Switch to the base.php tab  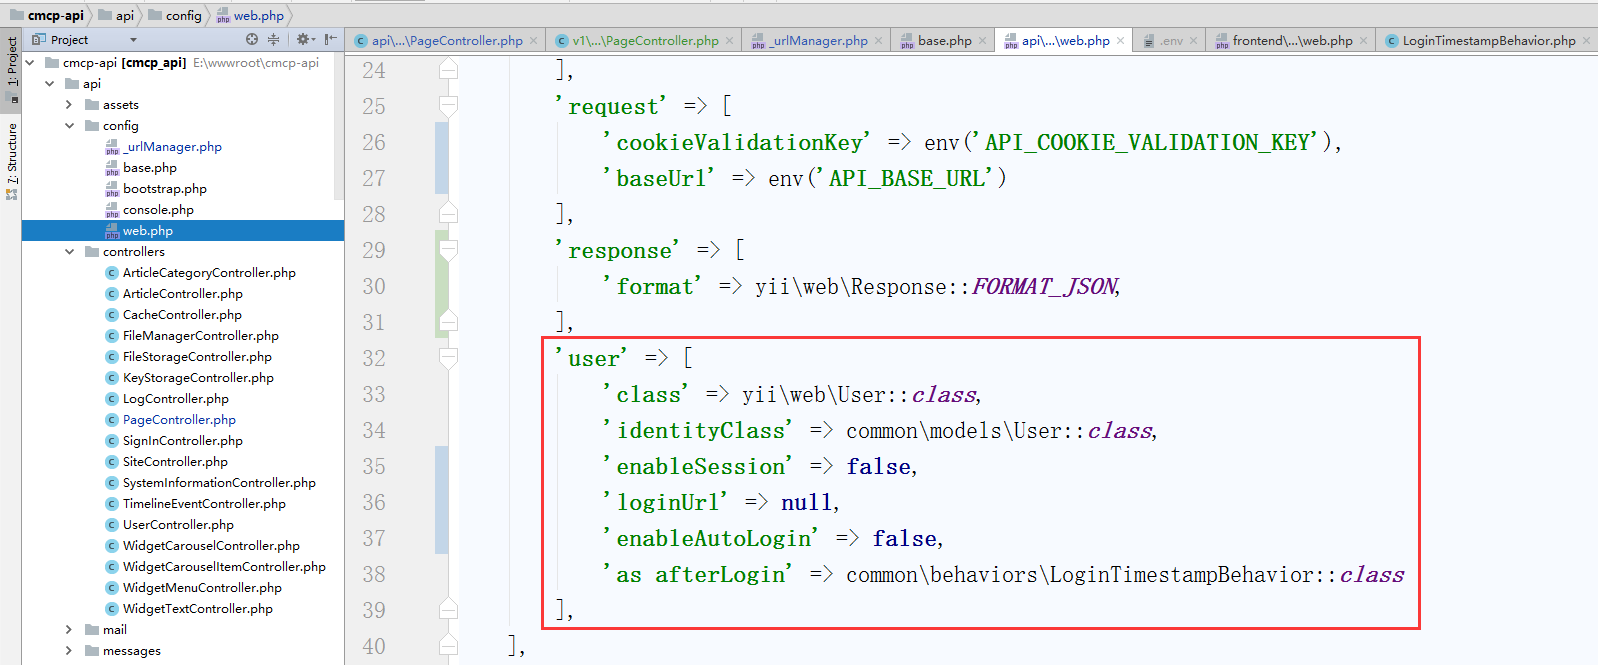944,41
